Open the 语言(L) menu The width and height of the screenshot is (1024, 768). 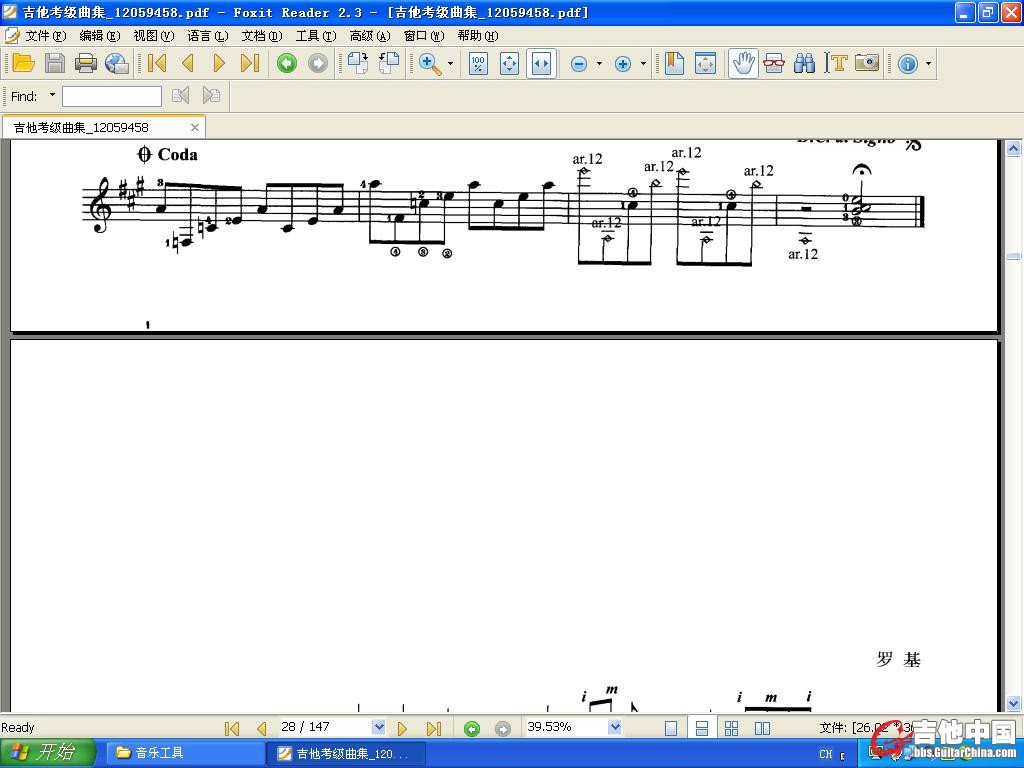click(x=208, y=35)
